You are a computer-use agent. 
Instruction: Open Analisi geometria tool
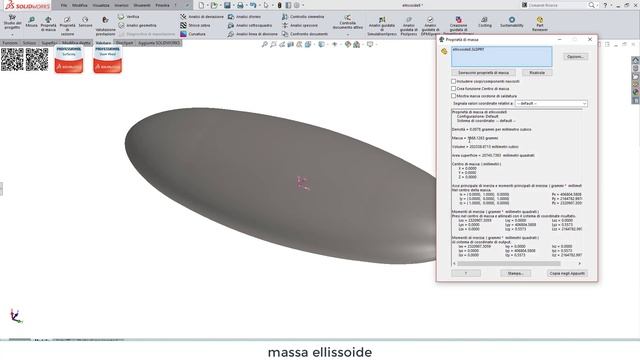[137, 25]
